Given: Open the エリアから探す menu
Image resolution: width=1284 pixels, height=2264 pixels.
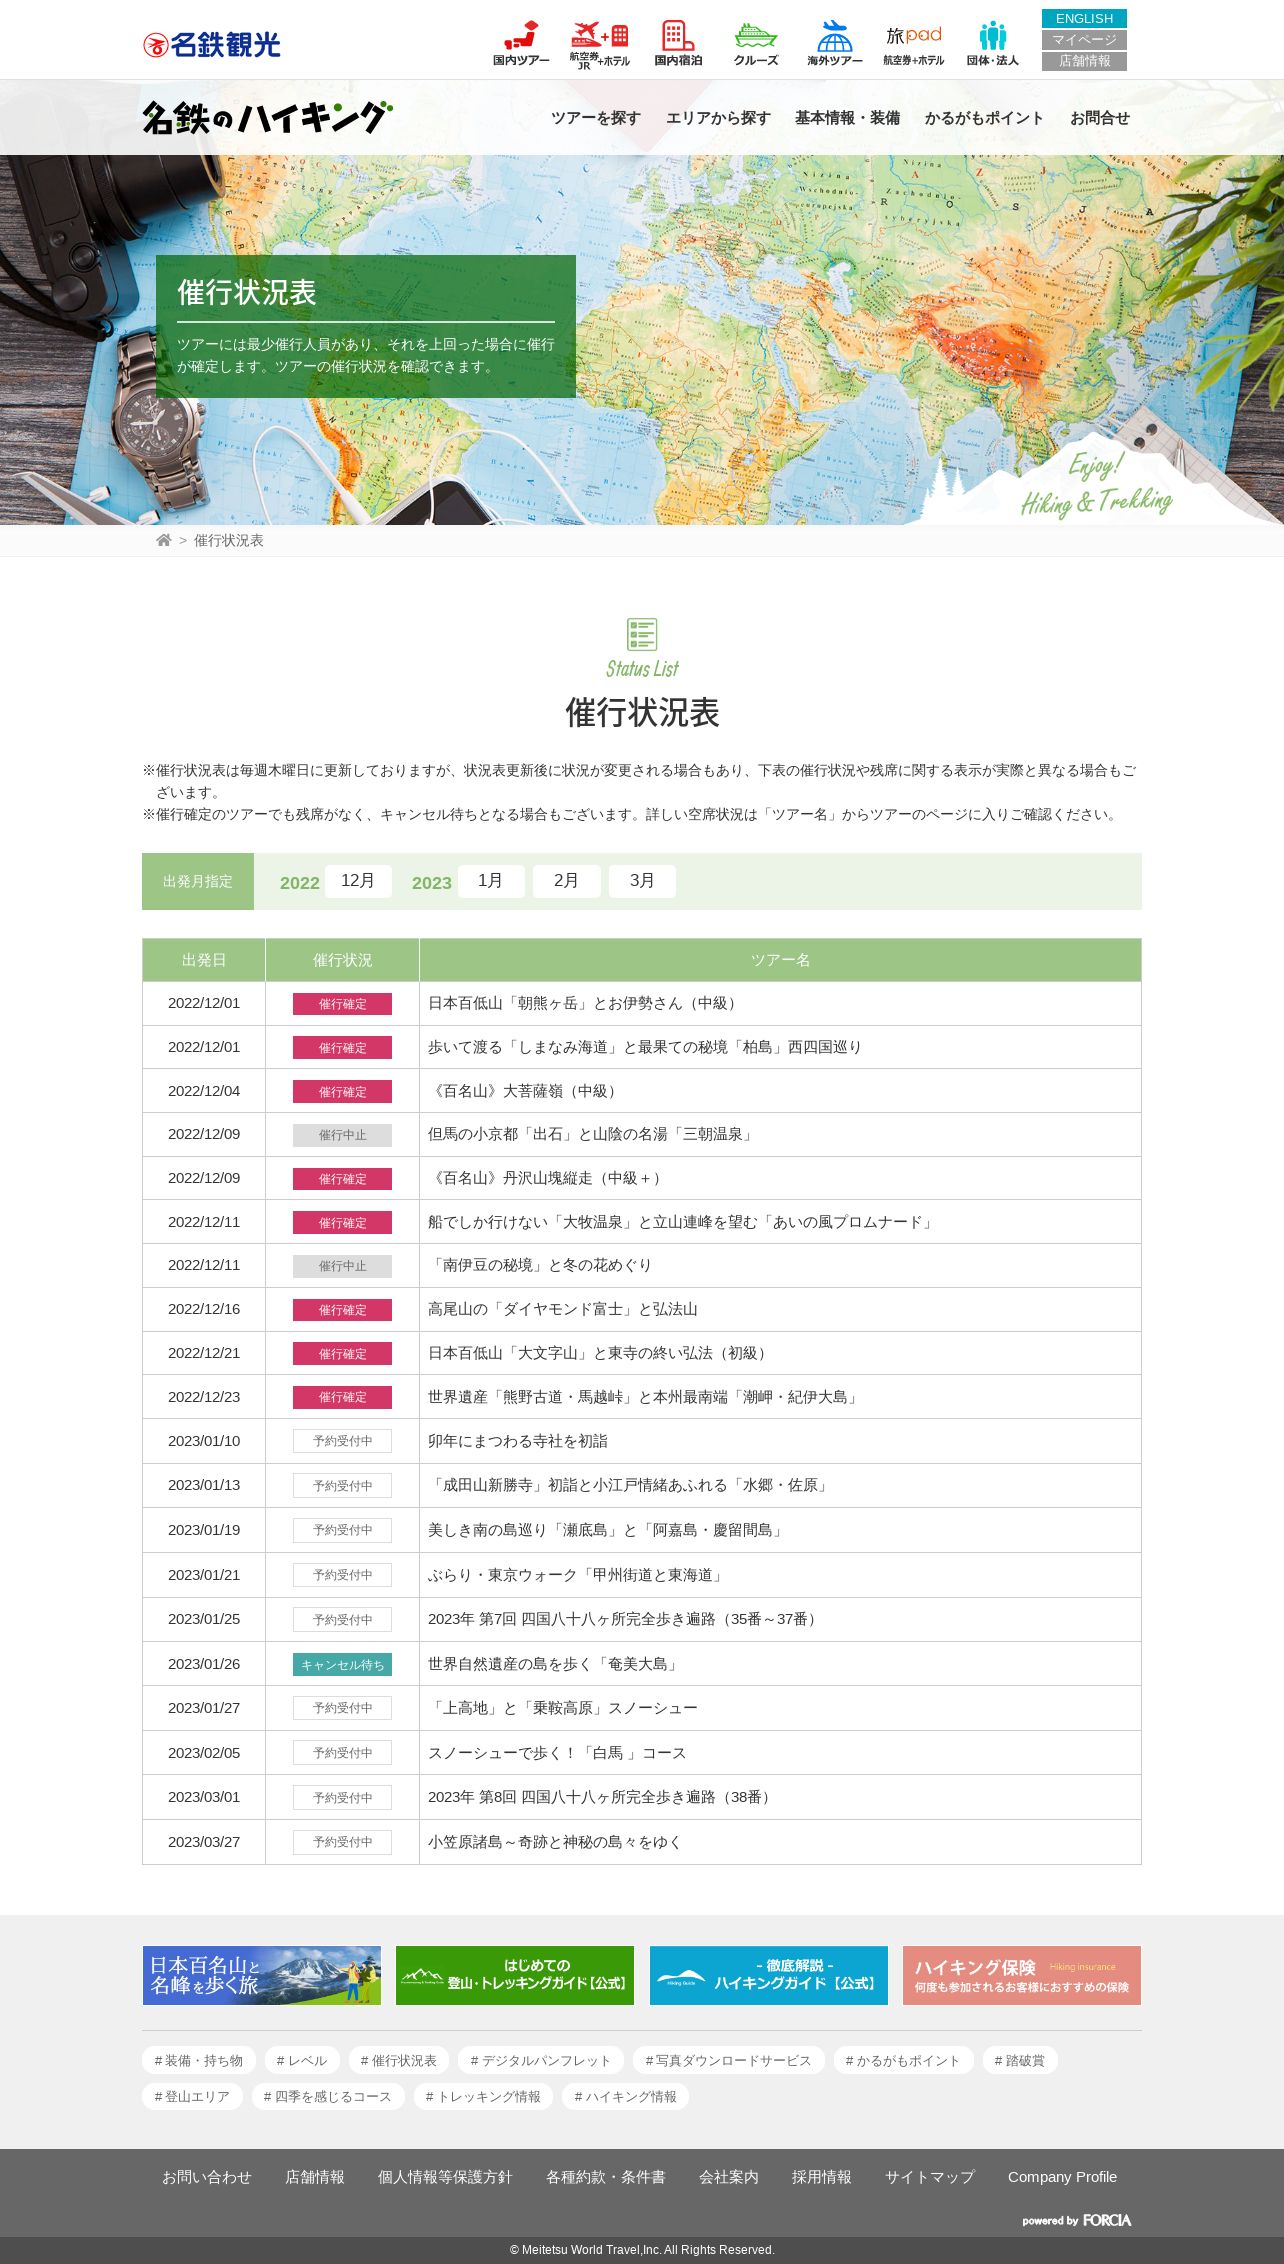Looking at the screenshot, I should point(718,118).
